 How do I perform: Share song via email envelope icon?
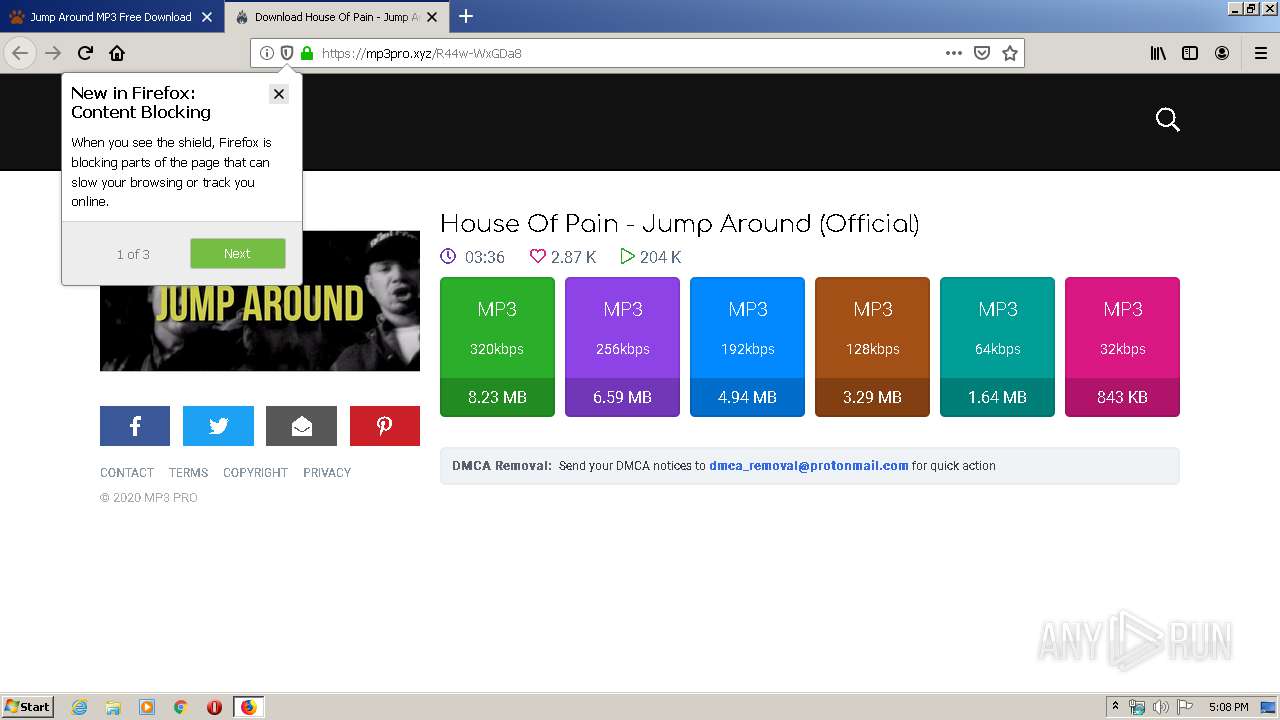(x=301, y=426)
